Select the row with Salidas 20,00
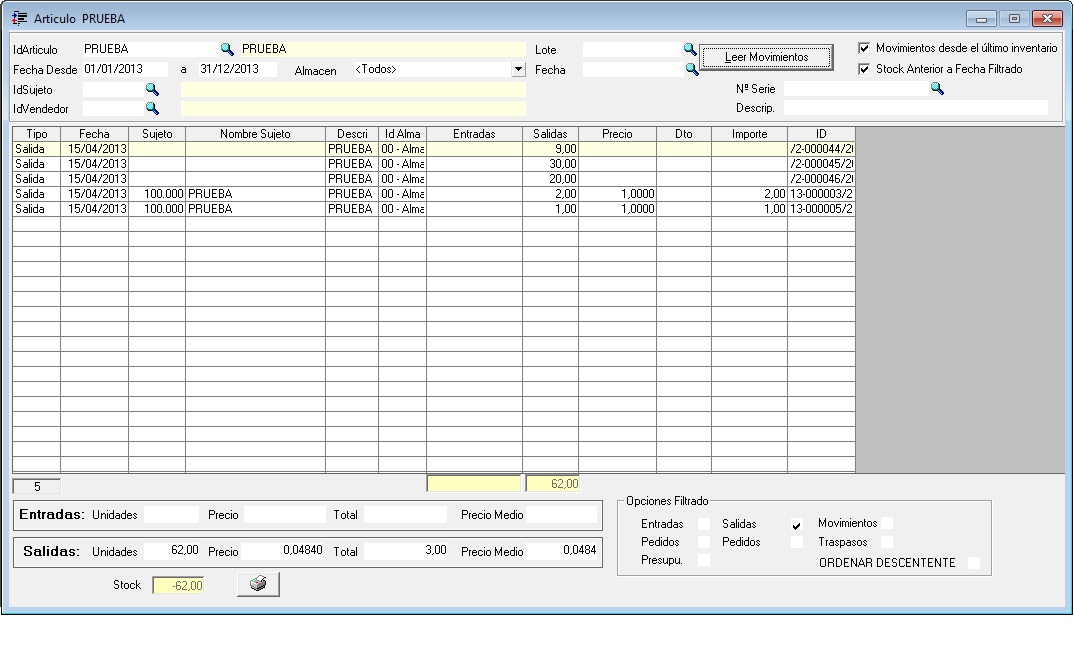Viewport: 1074px width, 648px height. [x=434, y=179]
